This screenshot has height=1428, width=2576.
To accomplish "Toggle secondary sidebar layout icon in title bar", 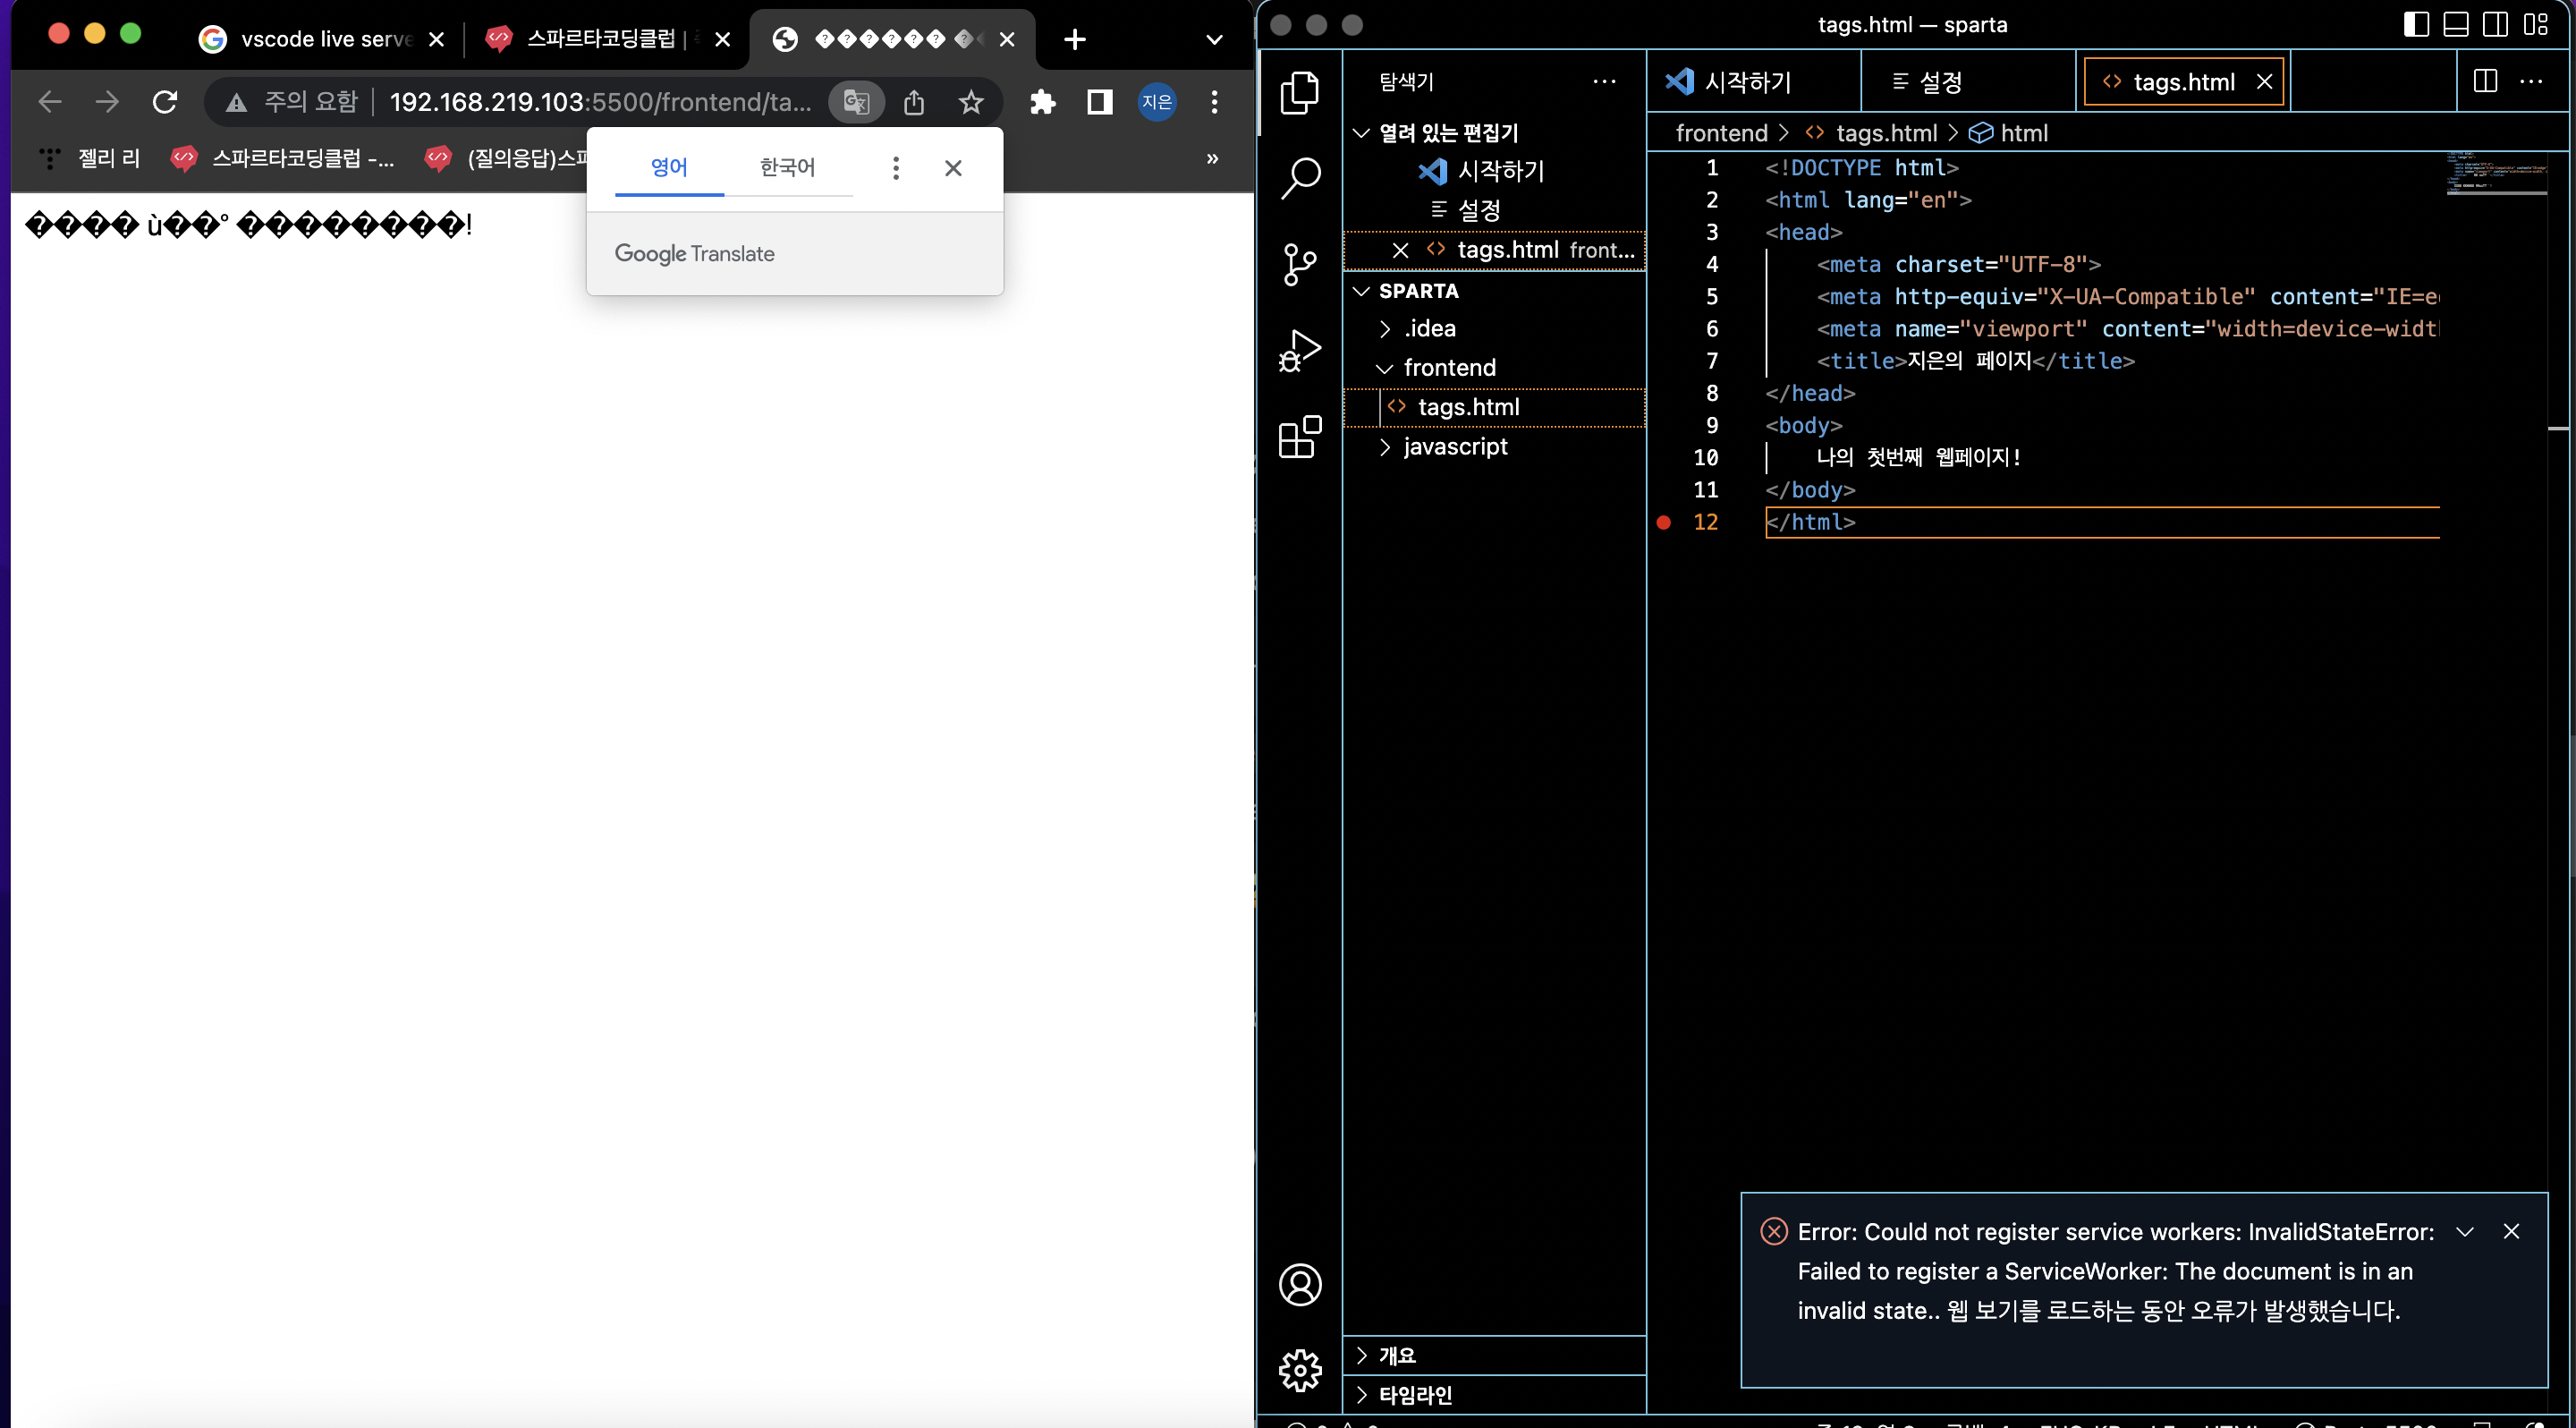I will 2496,24.
